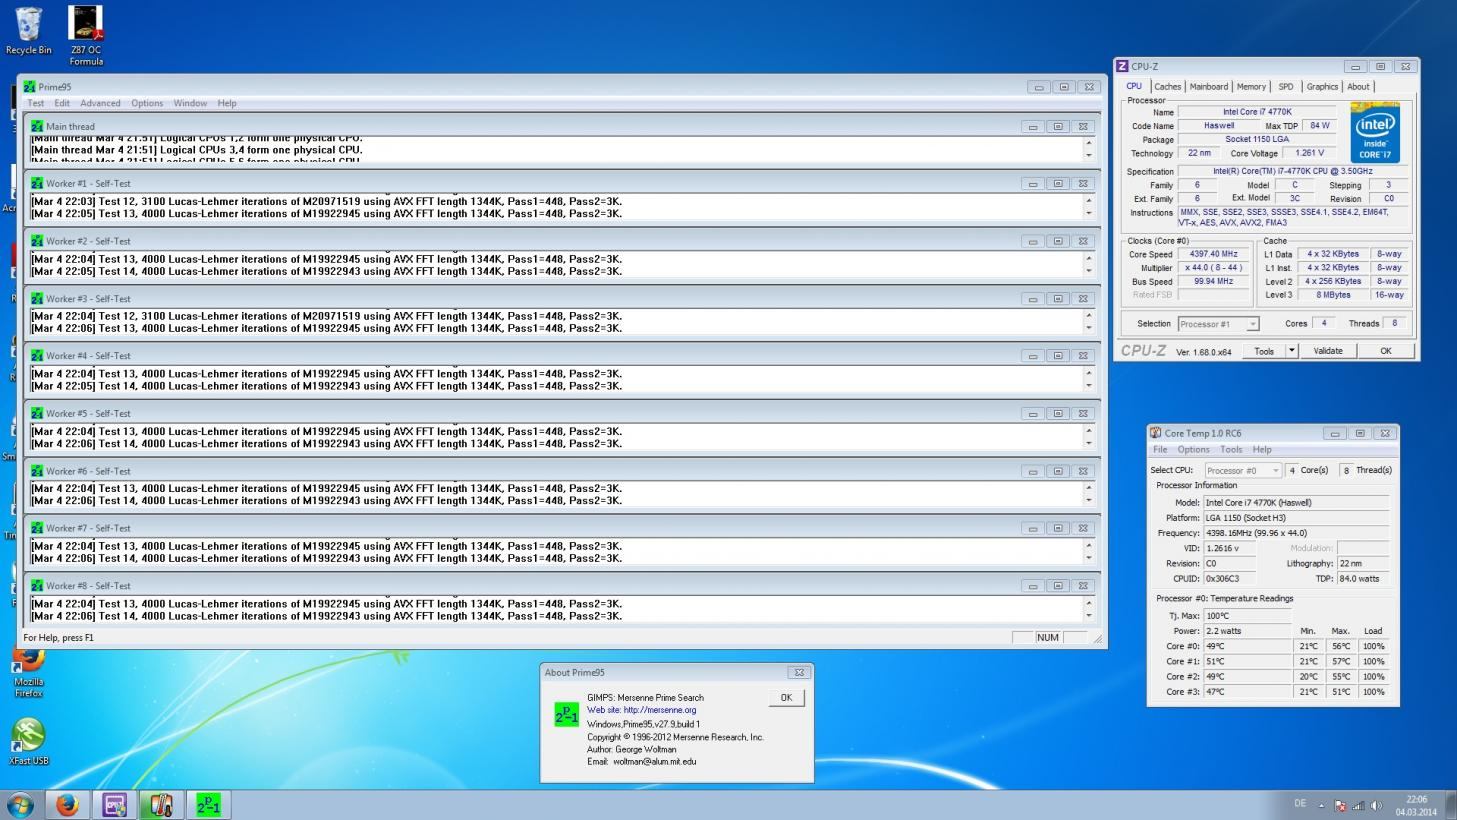Screen dimensions: 1457x820
Task: Click the Tools button in CPU-Z
Action: (1264, 351)
